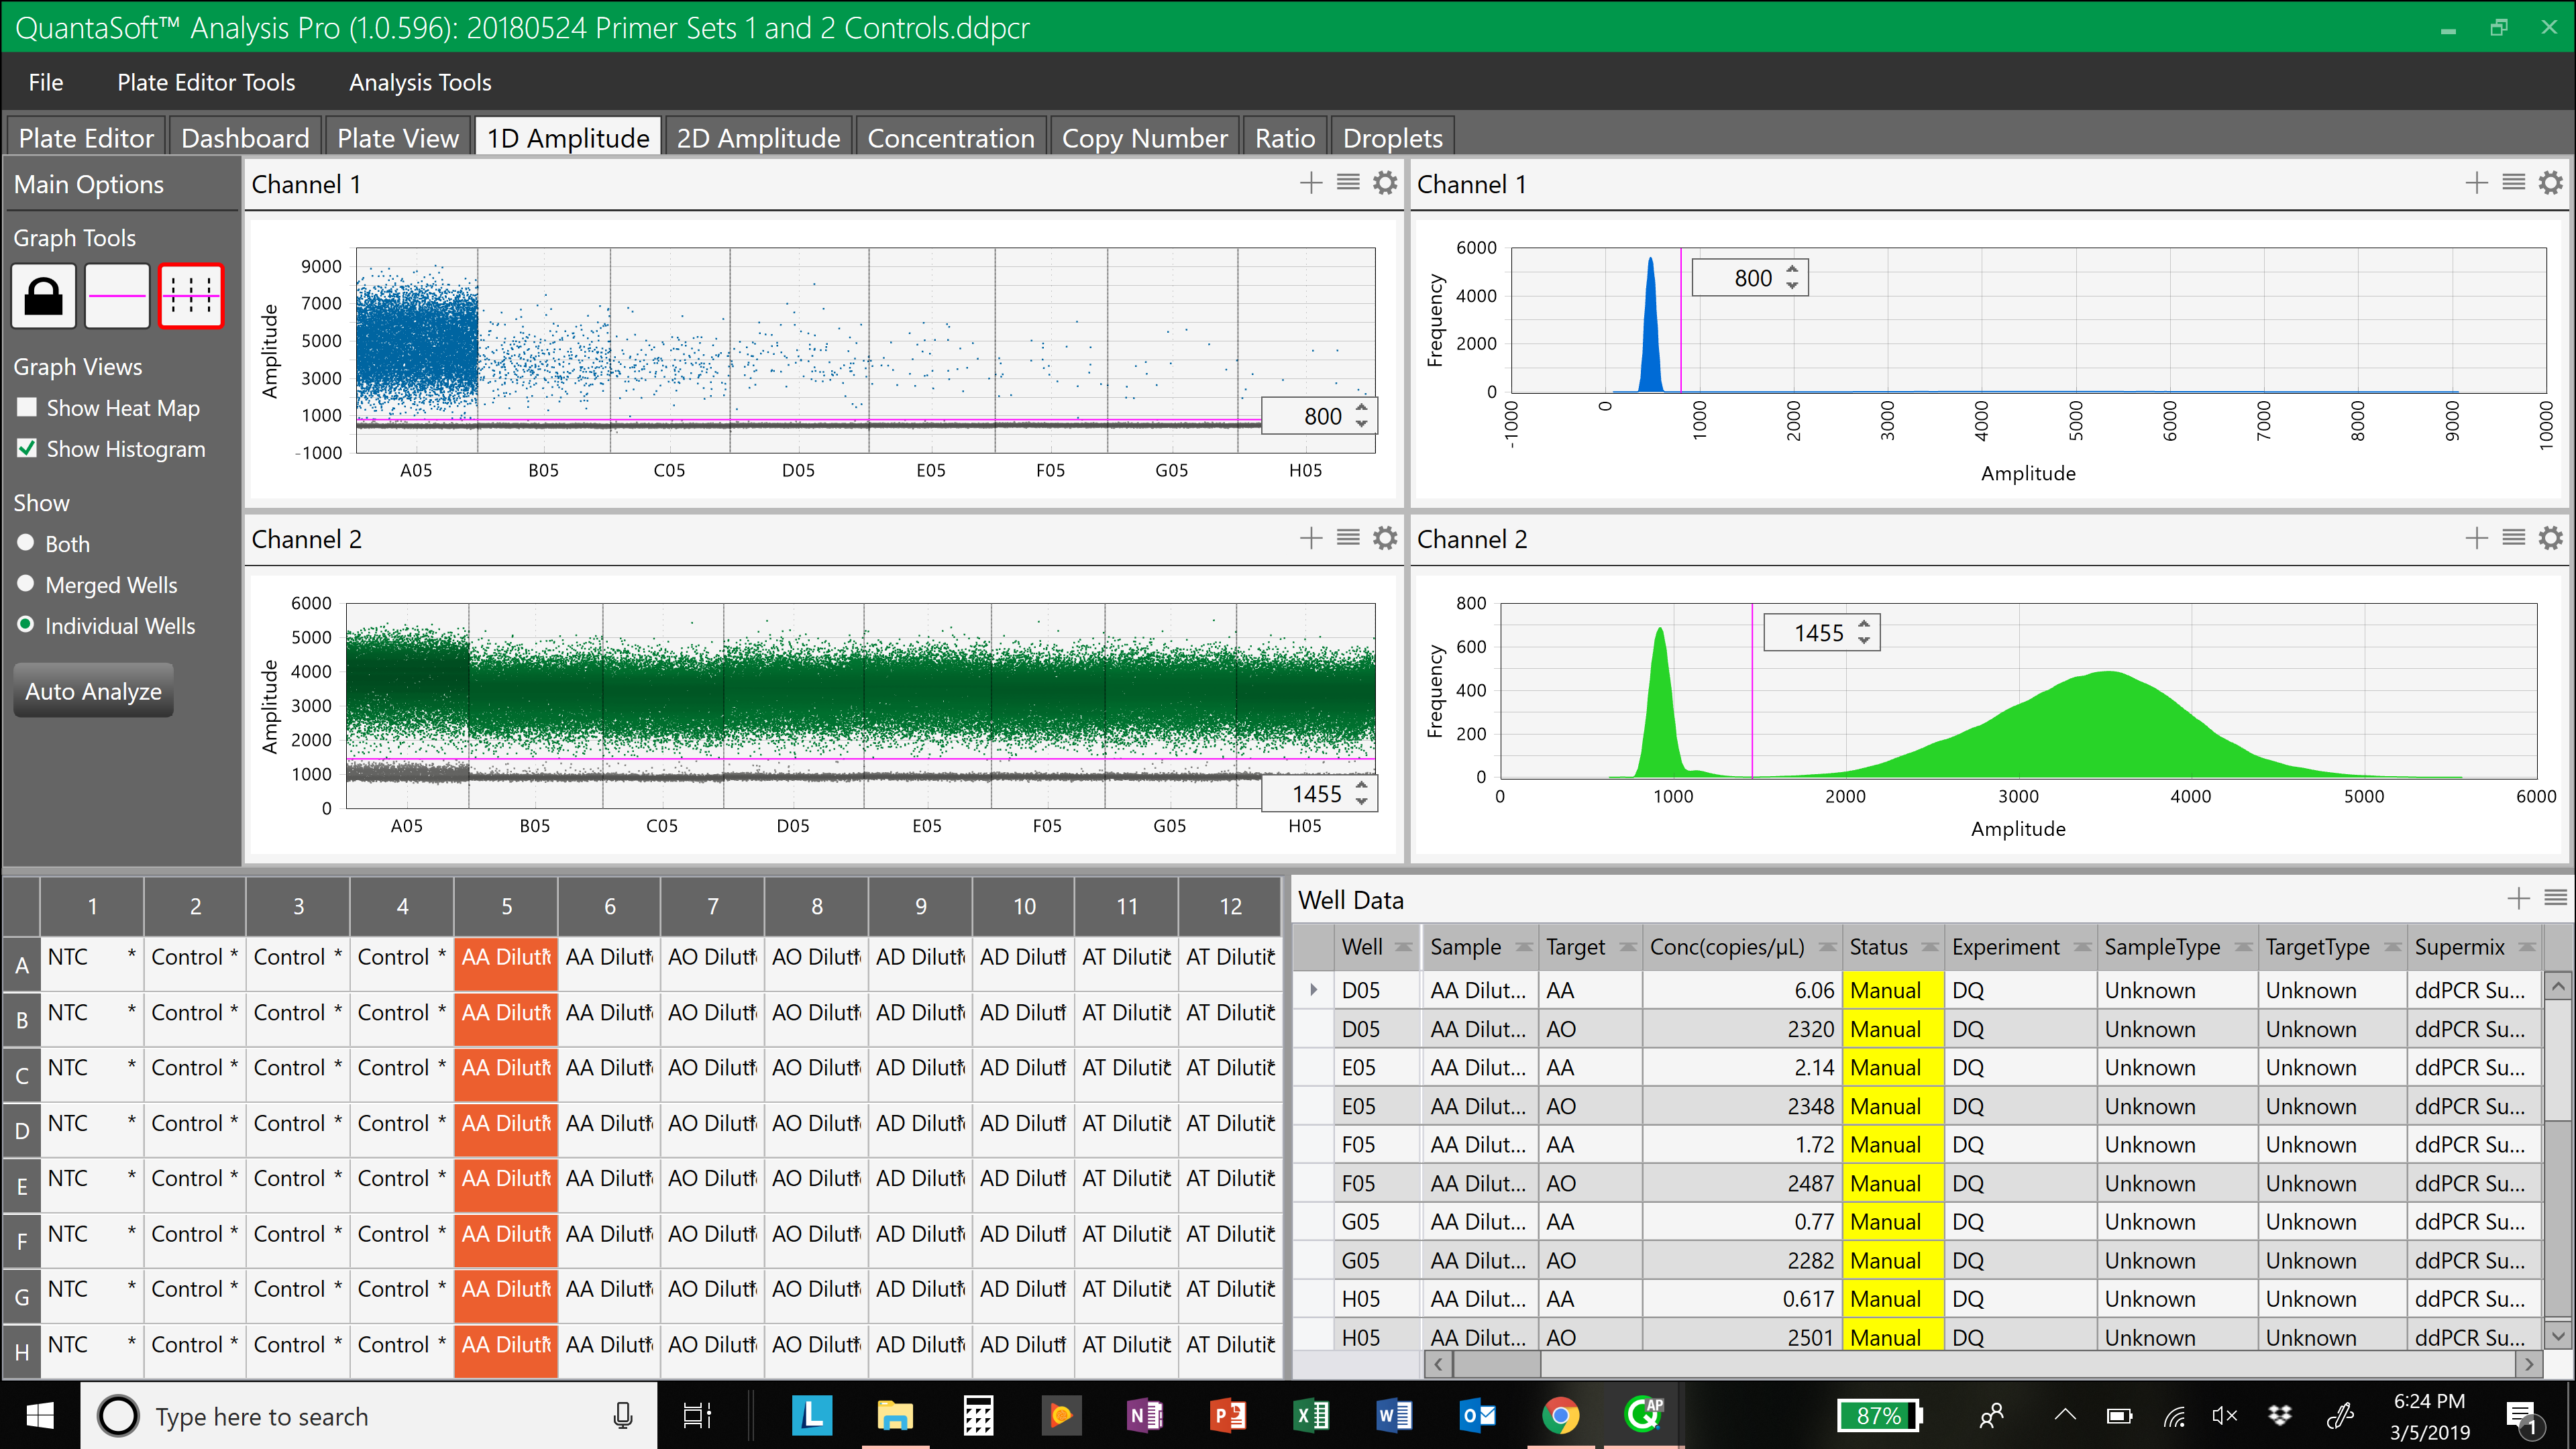Open settings gear on Channel 1 histogram
2576x1449 pixels.
2551,183
